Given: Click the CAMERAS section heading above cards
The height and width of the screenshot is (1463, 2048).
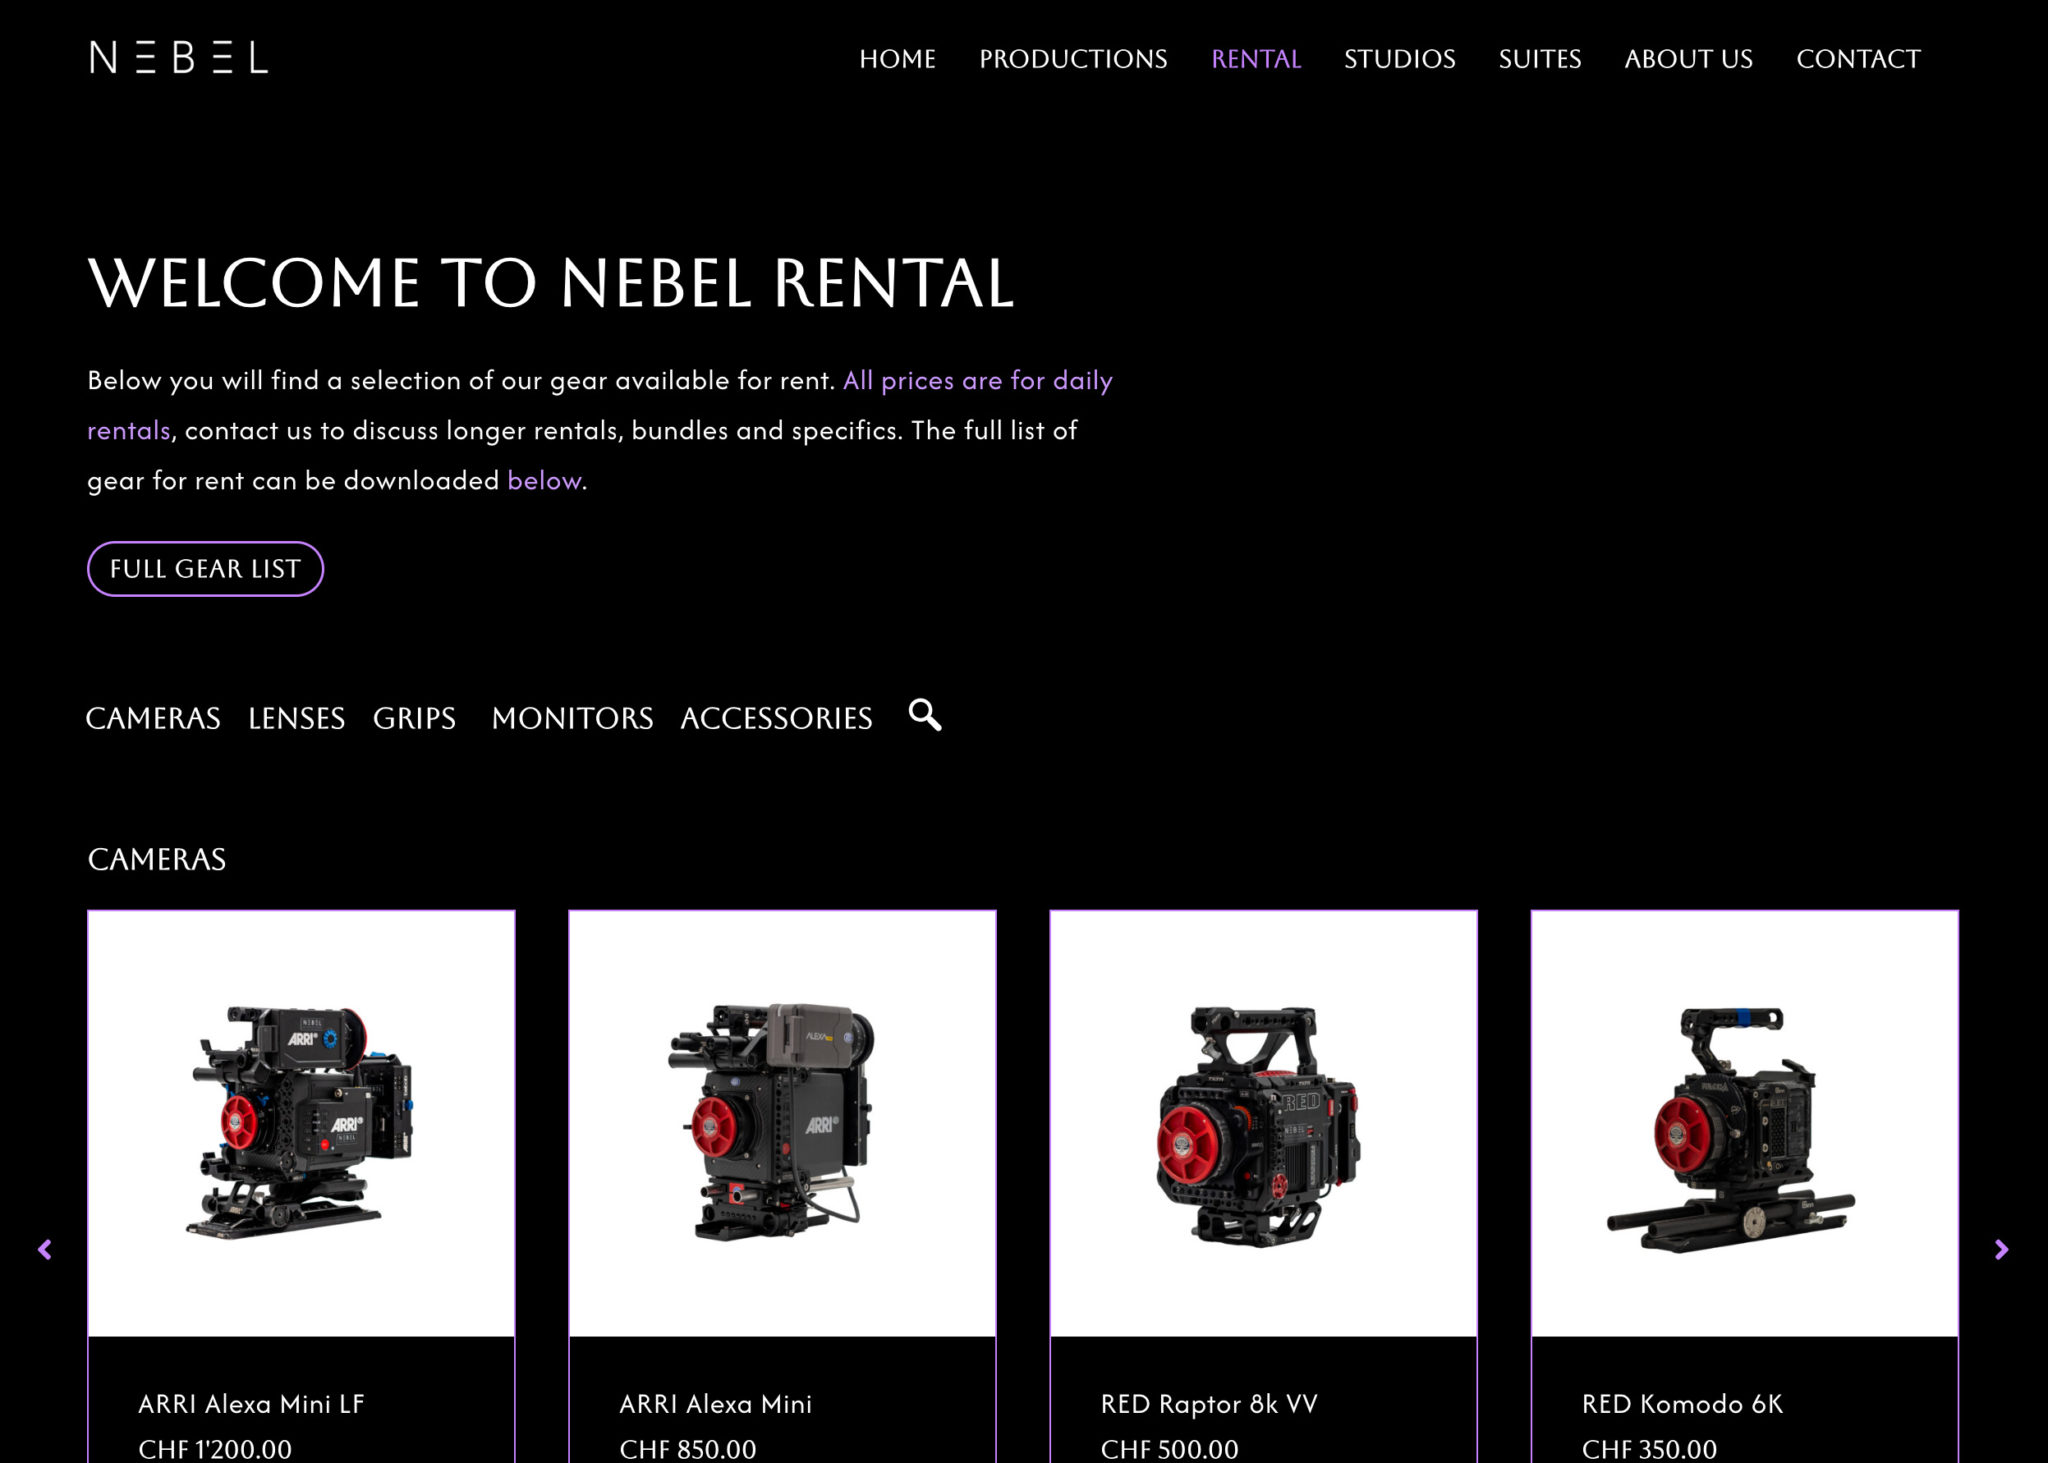Looking at the screenshot, I should point(157,859).
